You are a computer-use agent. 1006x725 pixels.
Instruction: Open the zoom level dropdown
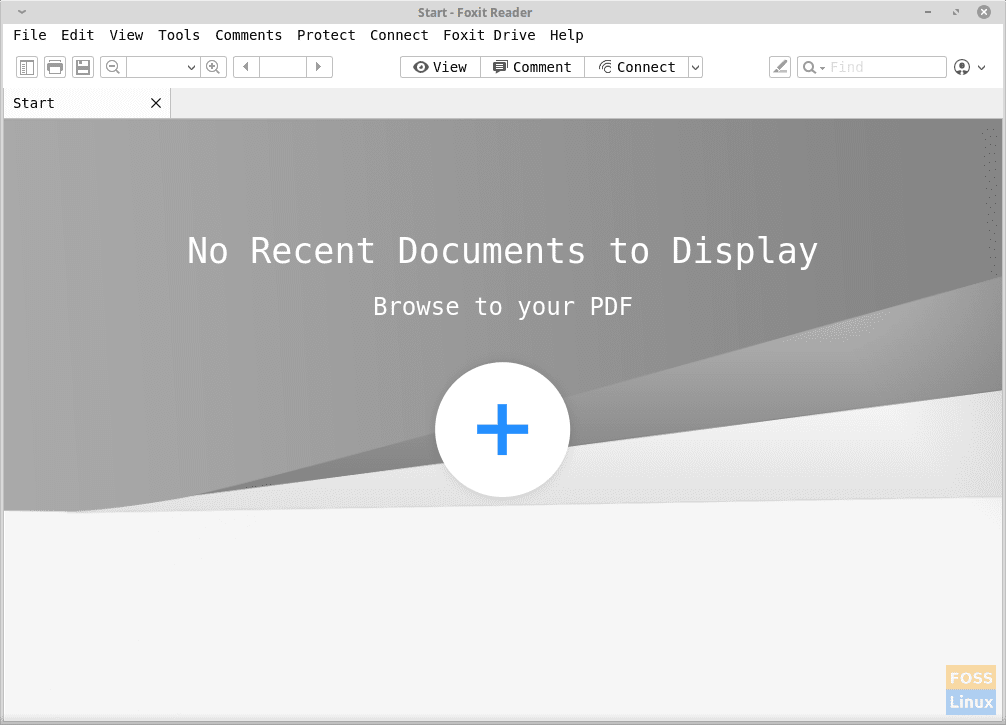point(191,67)
